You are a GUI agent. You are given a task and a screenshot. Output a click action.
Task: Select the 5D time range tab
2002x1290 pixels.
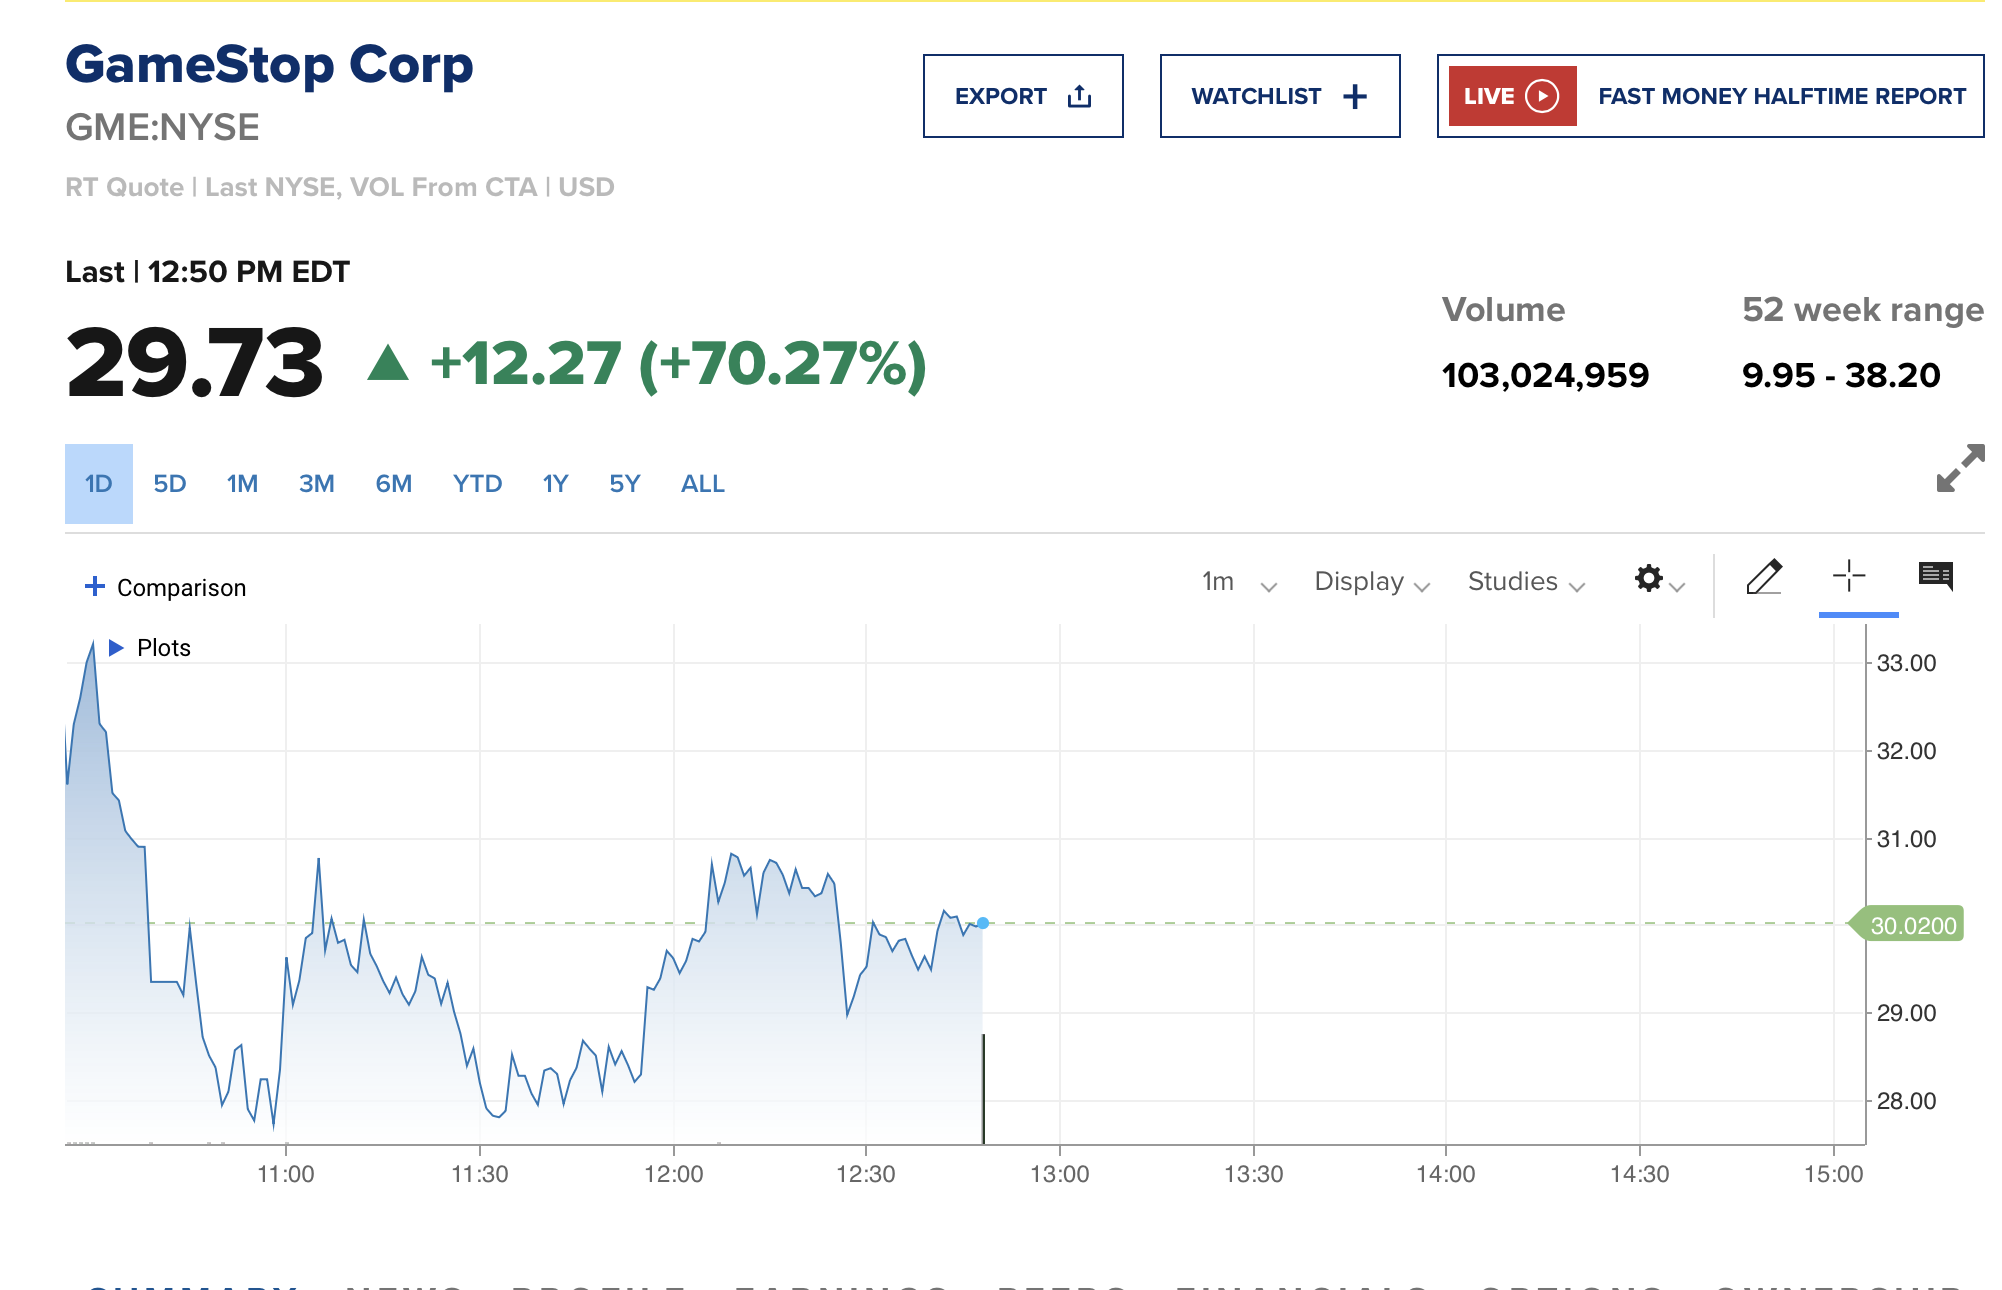click(170, 484)
